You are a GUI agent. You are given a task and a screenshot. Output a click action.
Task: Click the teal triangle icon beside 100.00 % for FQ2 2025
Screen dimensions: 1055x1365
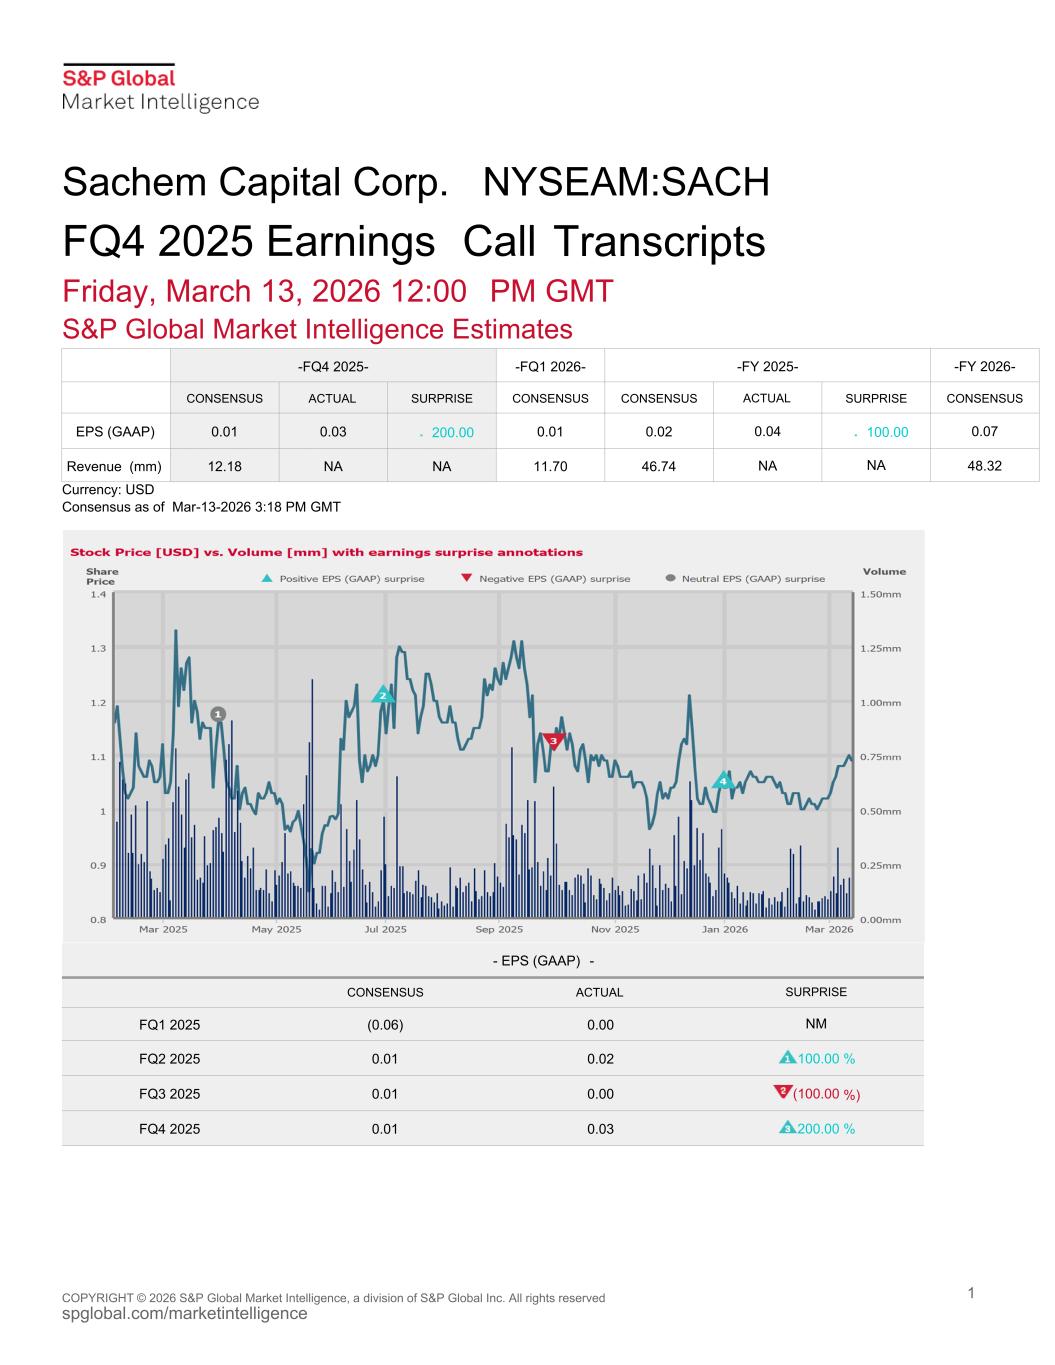[787, 1058]
